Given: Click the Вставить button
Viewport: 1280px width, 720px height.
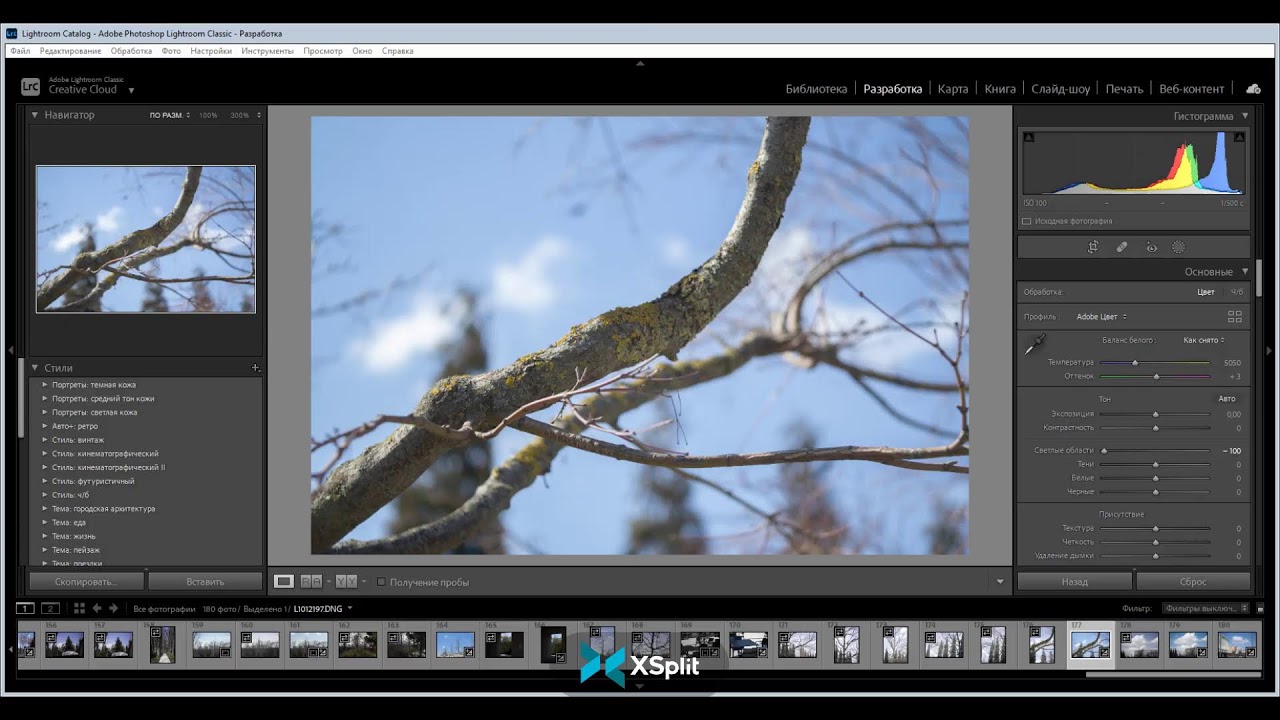Looking at the screenshot, I should (205, 581).
